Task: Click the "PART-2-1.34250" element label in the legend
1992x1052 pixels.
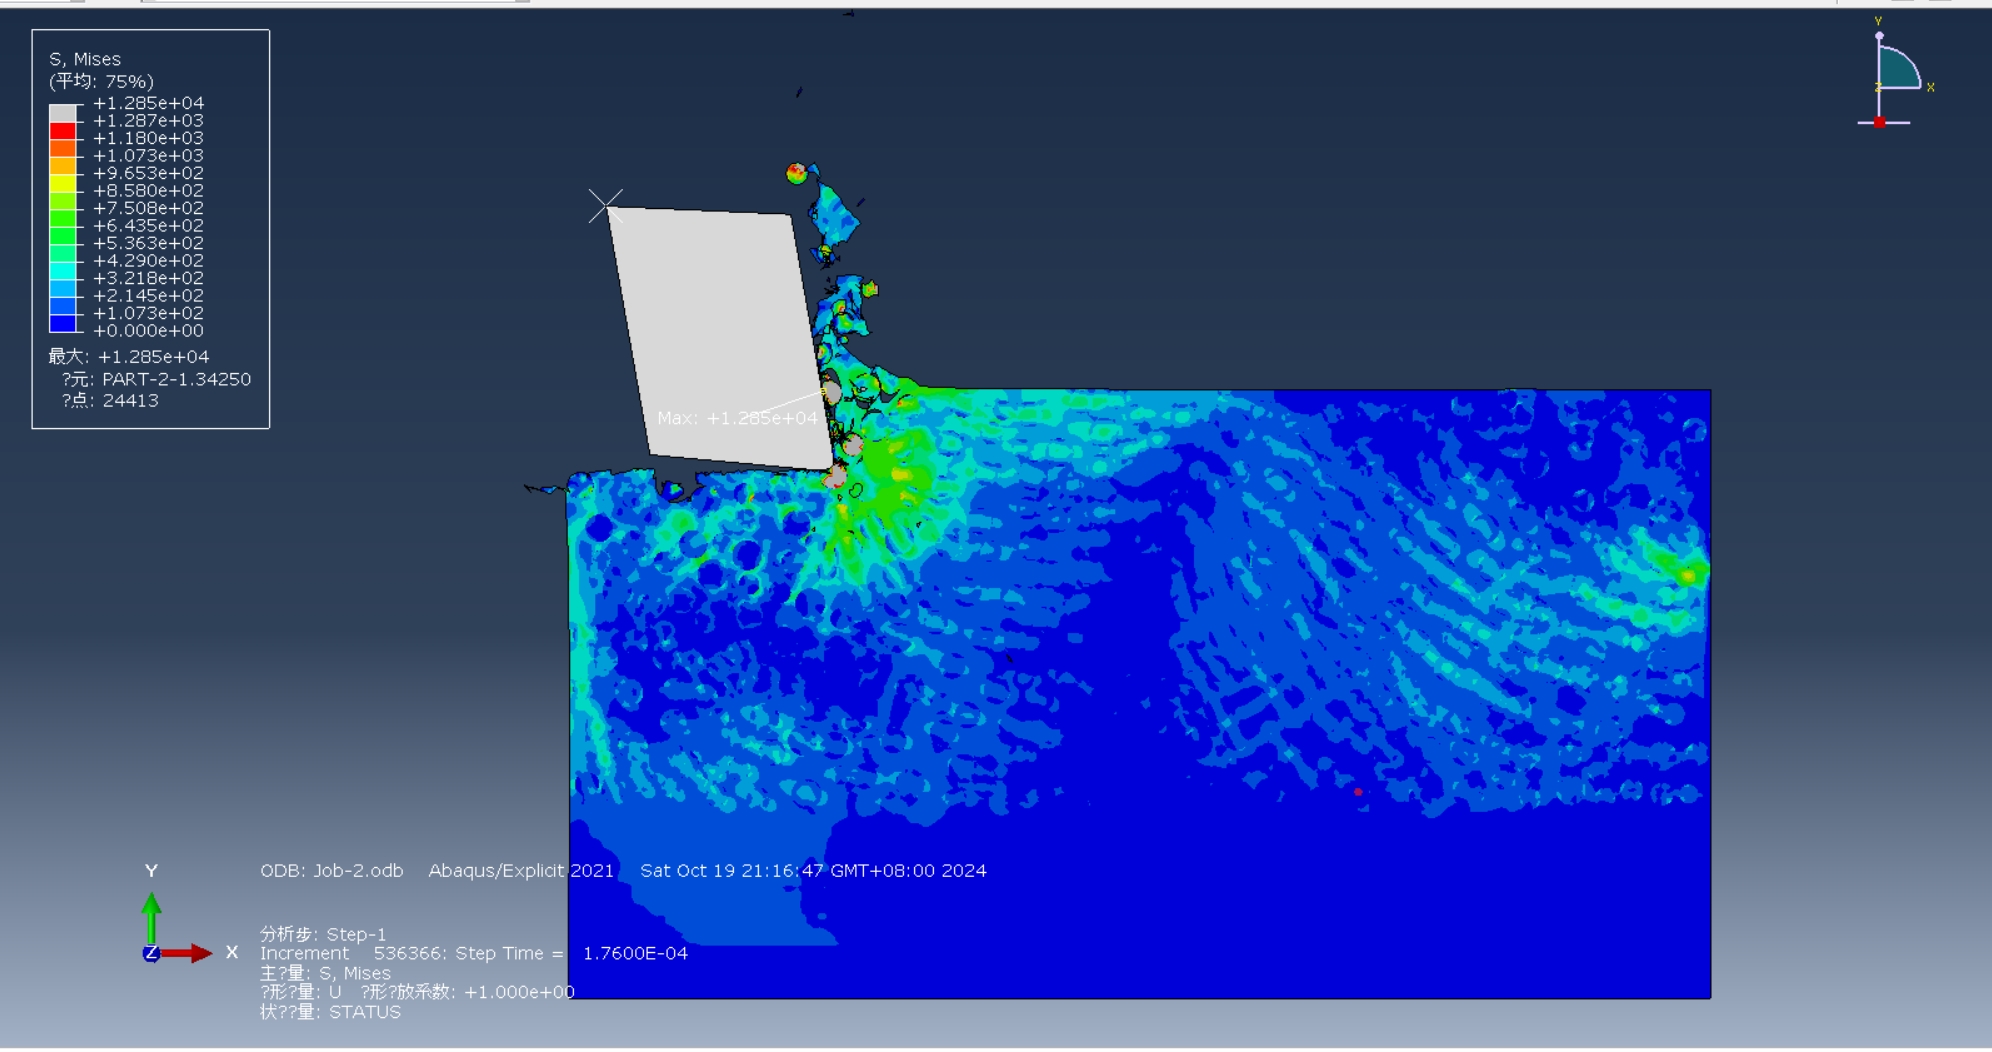Action: [176, 380]
